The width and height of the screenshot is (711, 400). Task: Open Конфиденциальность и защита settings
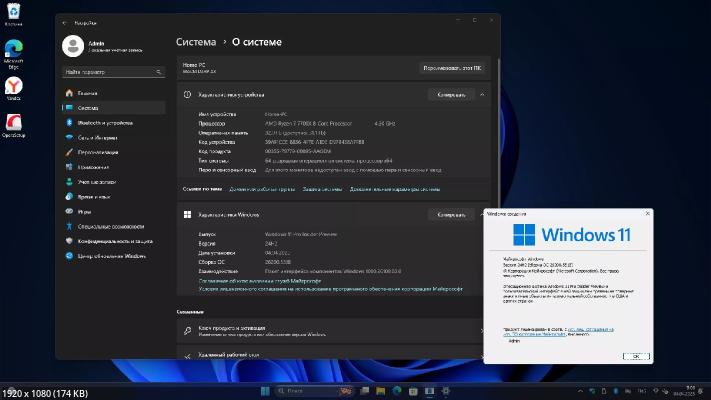coord(113,241)
